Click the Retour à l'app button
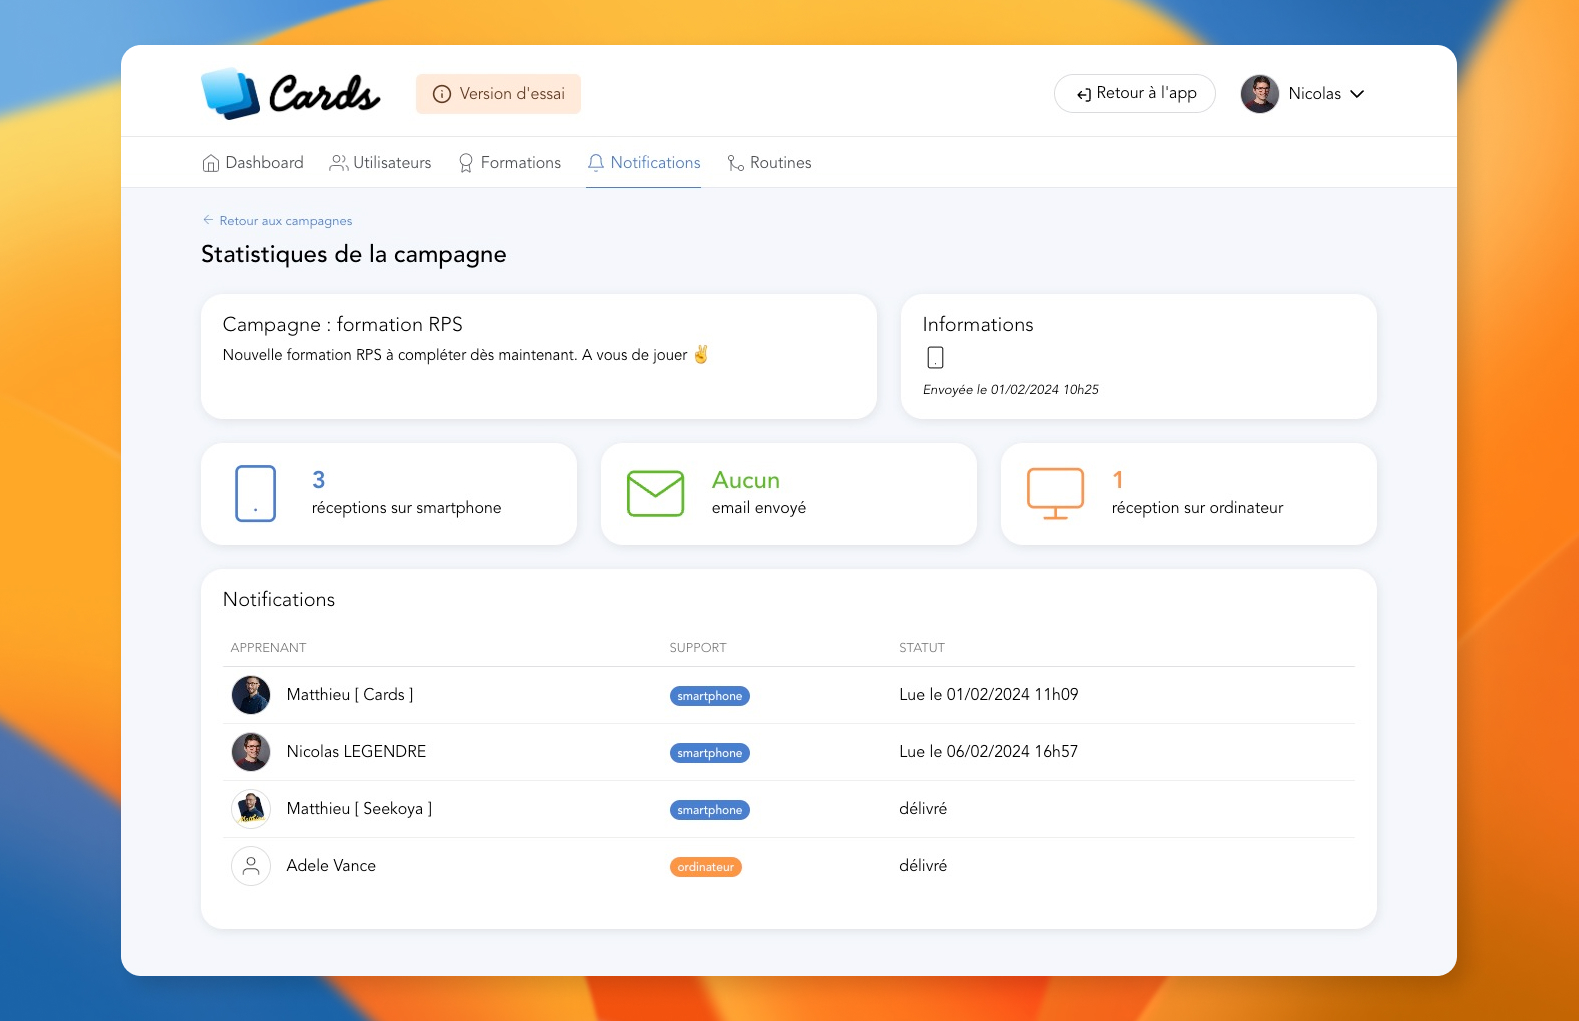This screenshot has height=1021, width=1579. click(x=1135, y=94)
